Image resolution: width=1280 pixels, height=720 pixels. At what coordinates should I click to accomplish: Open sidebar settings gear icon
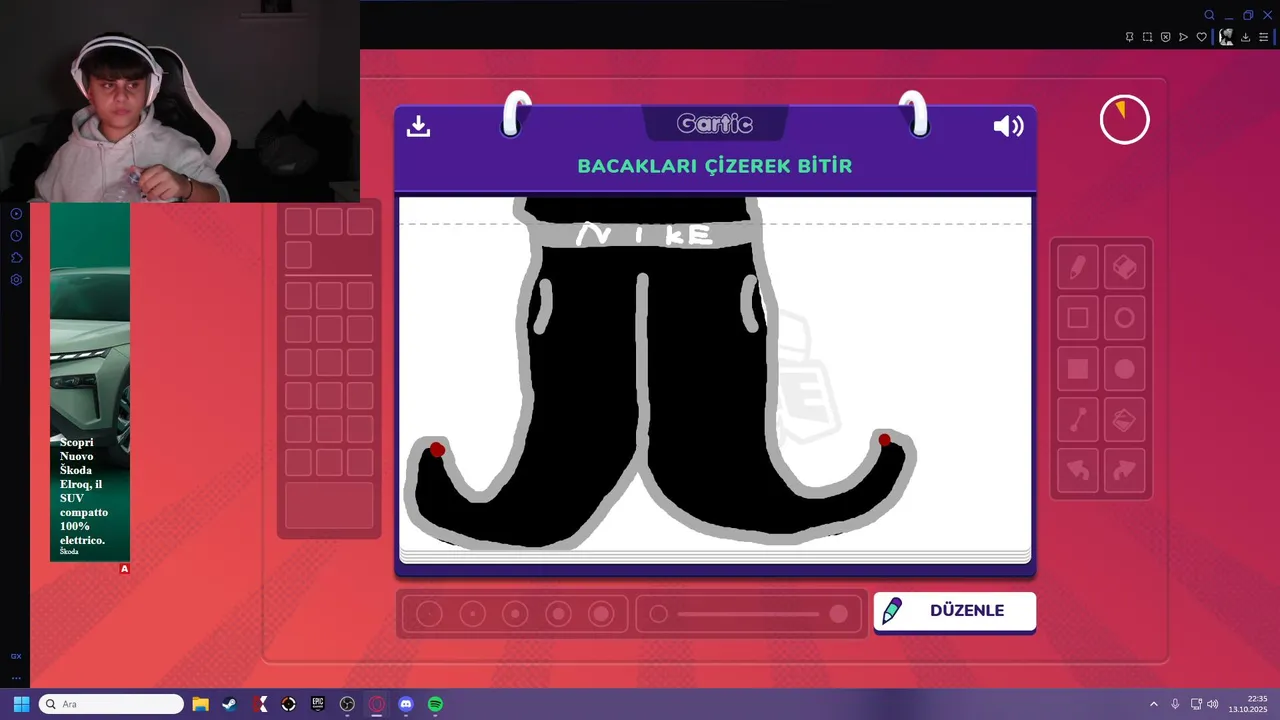coord(16,280)
